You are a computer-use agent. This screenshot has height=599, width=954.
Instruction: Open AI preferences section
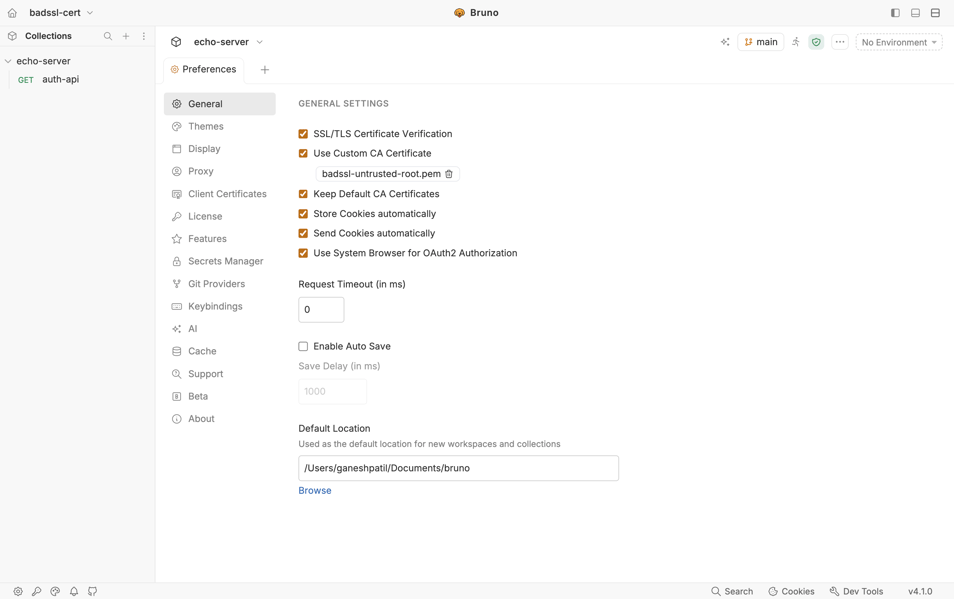[220, 329]
